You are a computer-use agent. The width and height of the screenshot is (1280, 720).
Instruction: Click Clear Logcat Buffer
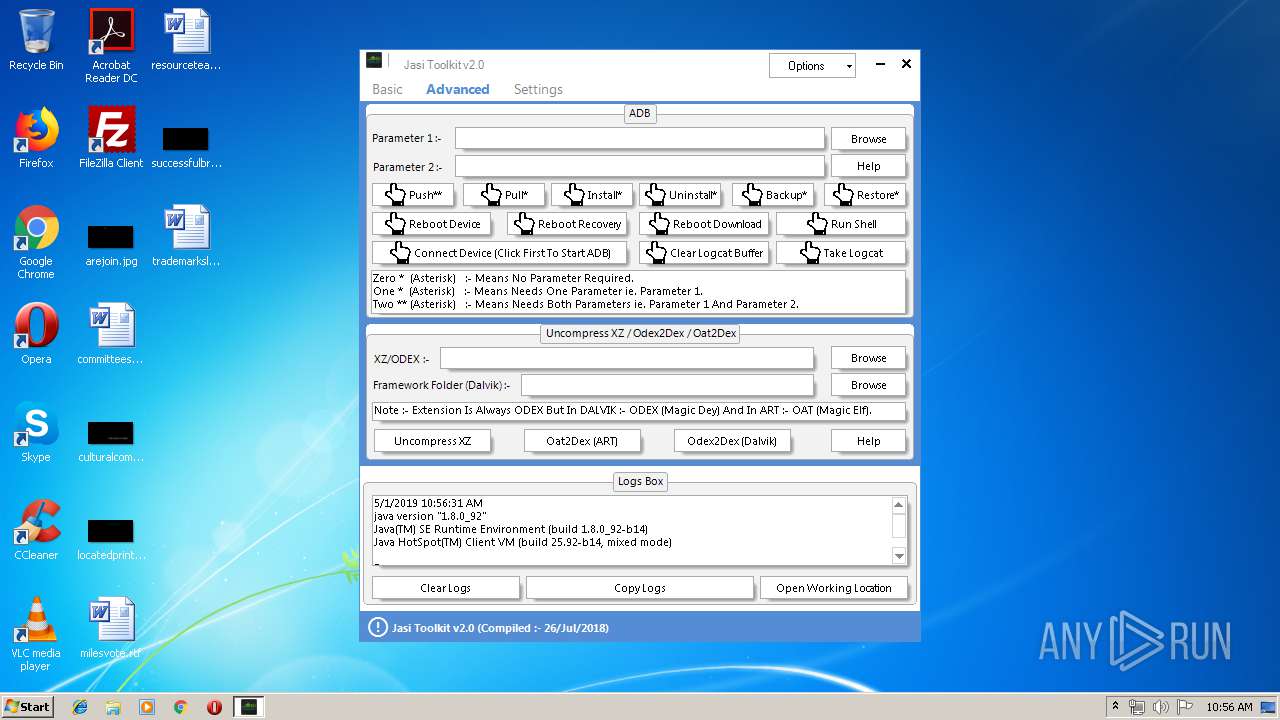point(705,253)
